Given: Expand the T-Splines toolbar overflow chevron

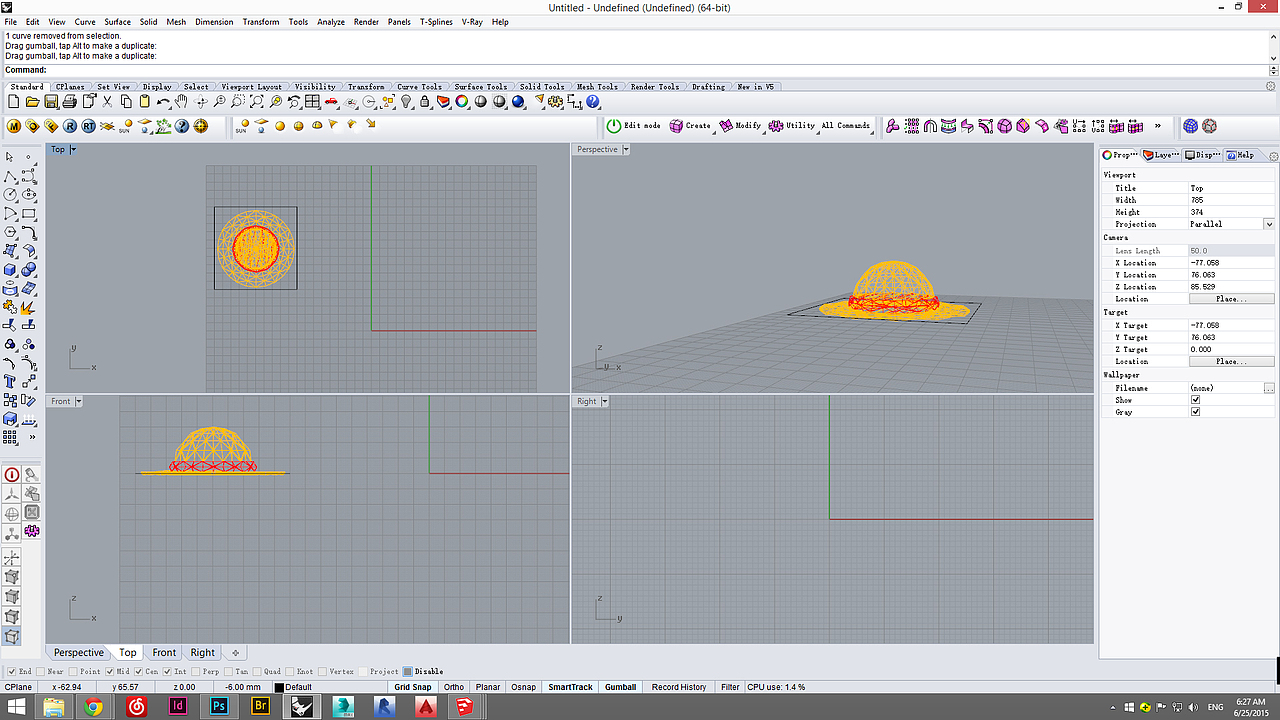Looking at the screenshot, I should point(1158,126).
